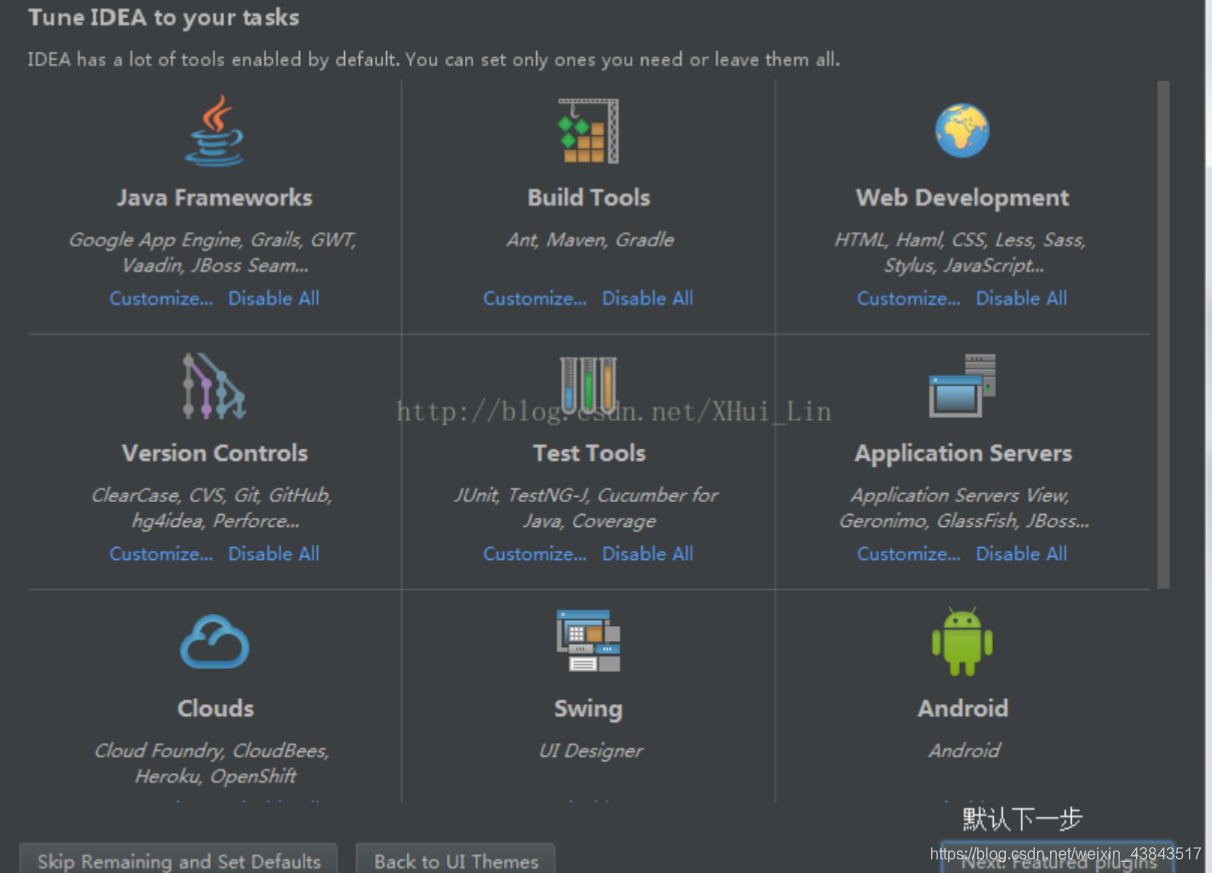Screen dimensions: 1212x873
Task: Open Customize for Web Development
Action: [x=909, y=298]
